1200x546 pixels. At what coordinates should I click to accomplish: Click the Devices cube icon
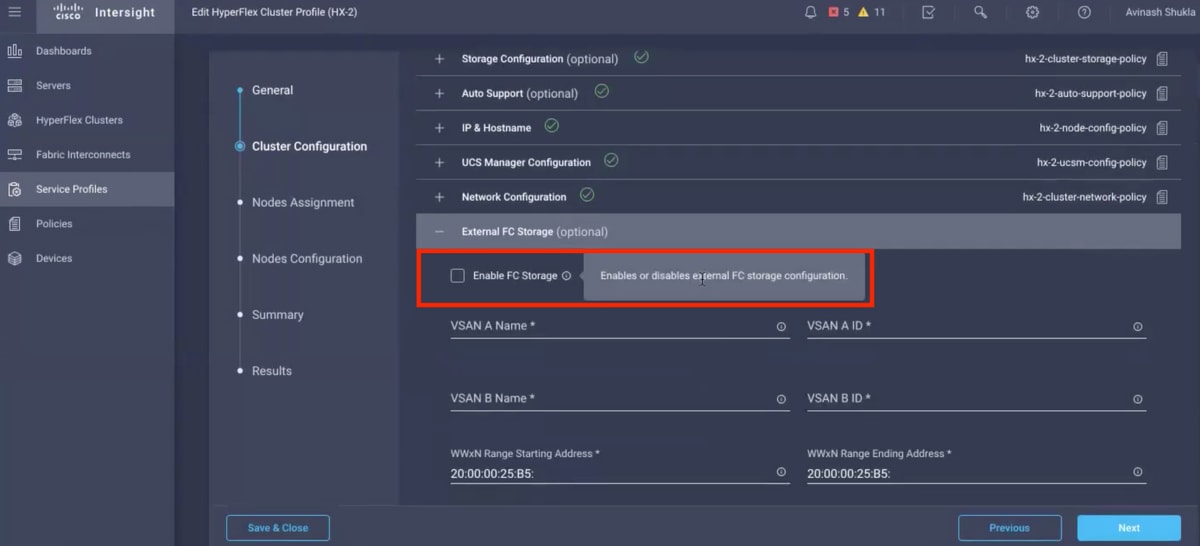point(14,258)
